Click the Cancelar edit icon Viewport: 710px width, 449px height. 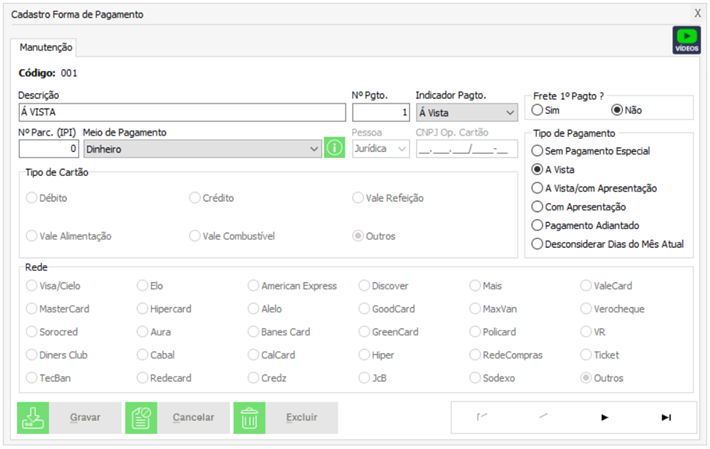tap(141, 417)
